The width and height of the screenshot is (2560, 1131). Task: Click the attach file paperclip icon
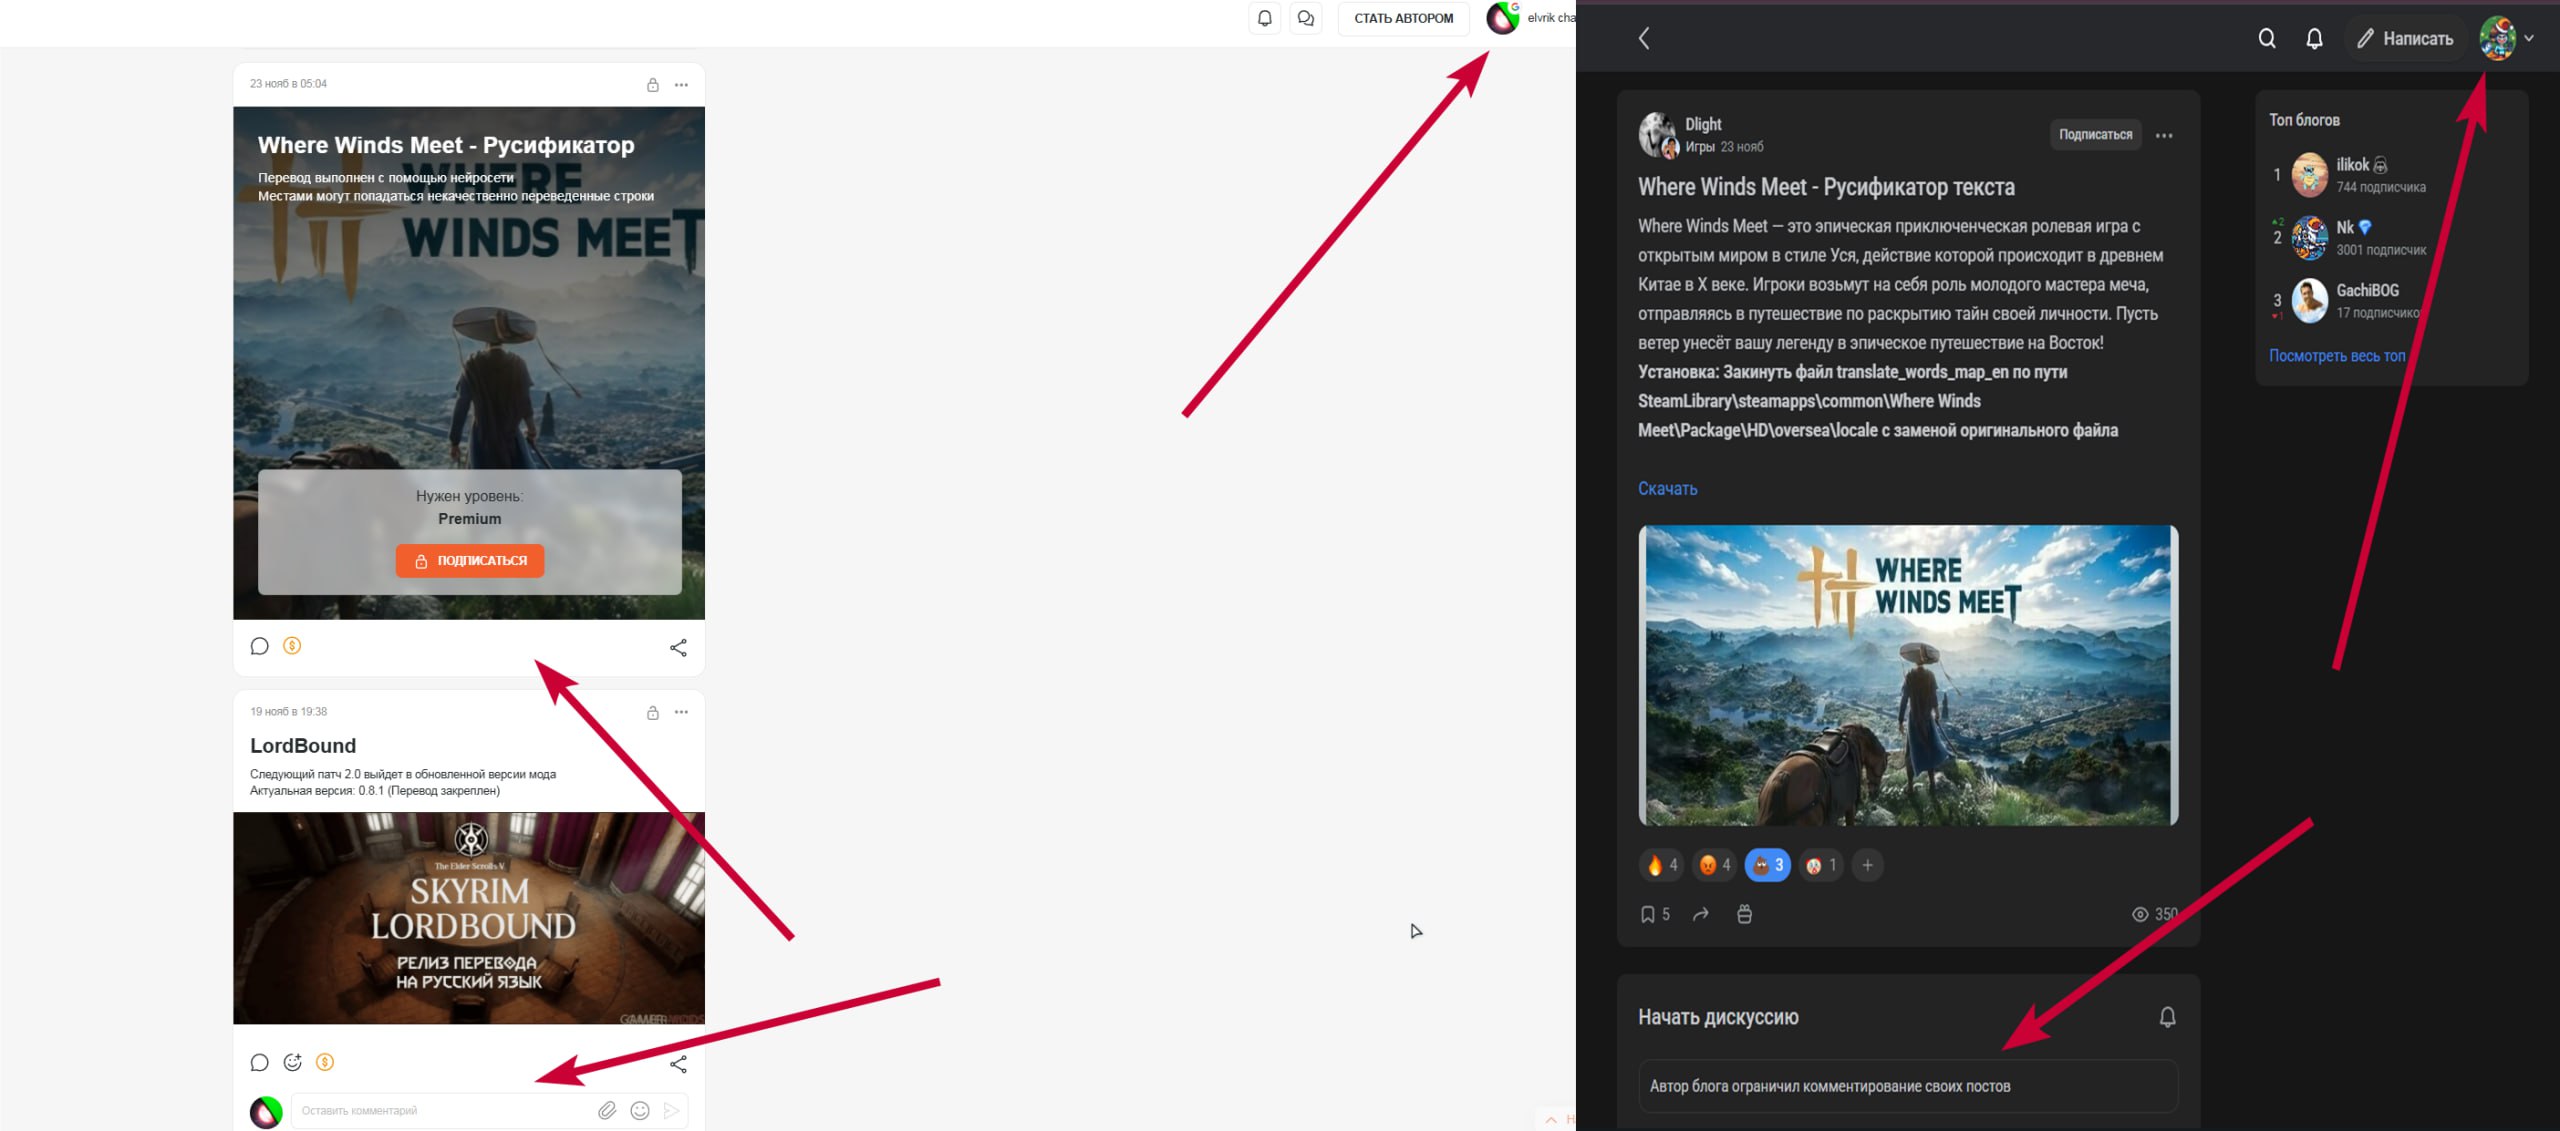pyautogui.click(x=607, y=1110)
